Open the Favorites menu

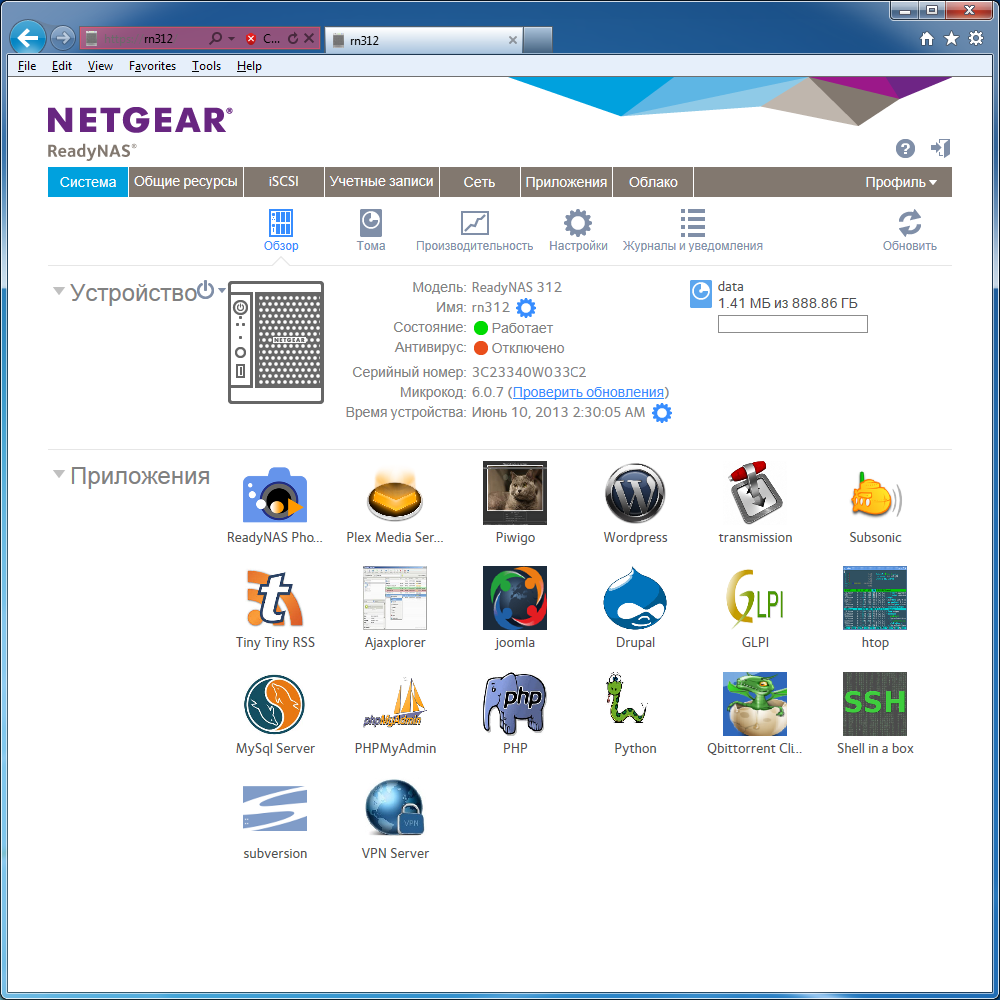(152, 66)
